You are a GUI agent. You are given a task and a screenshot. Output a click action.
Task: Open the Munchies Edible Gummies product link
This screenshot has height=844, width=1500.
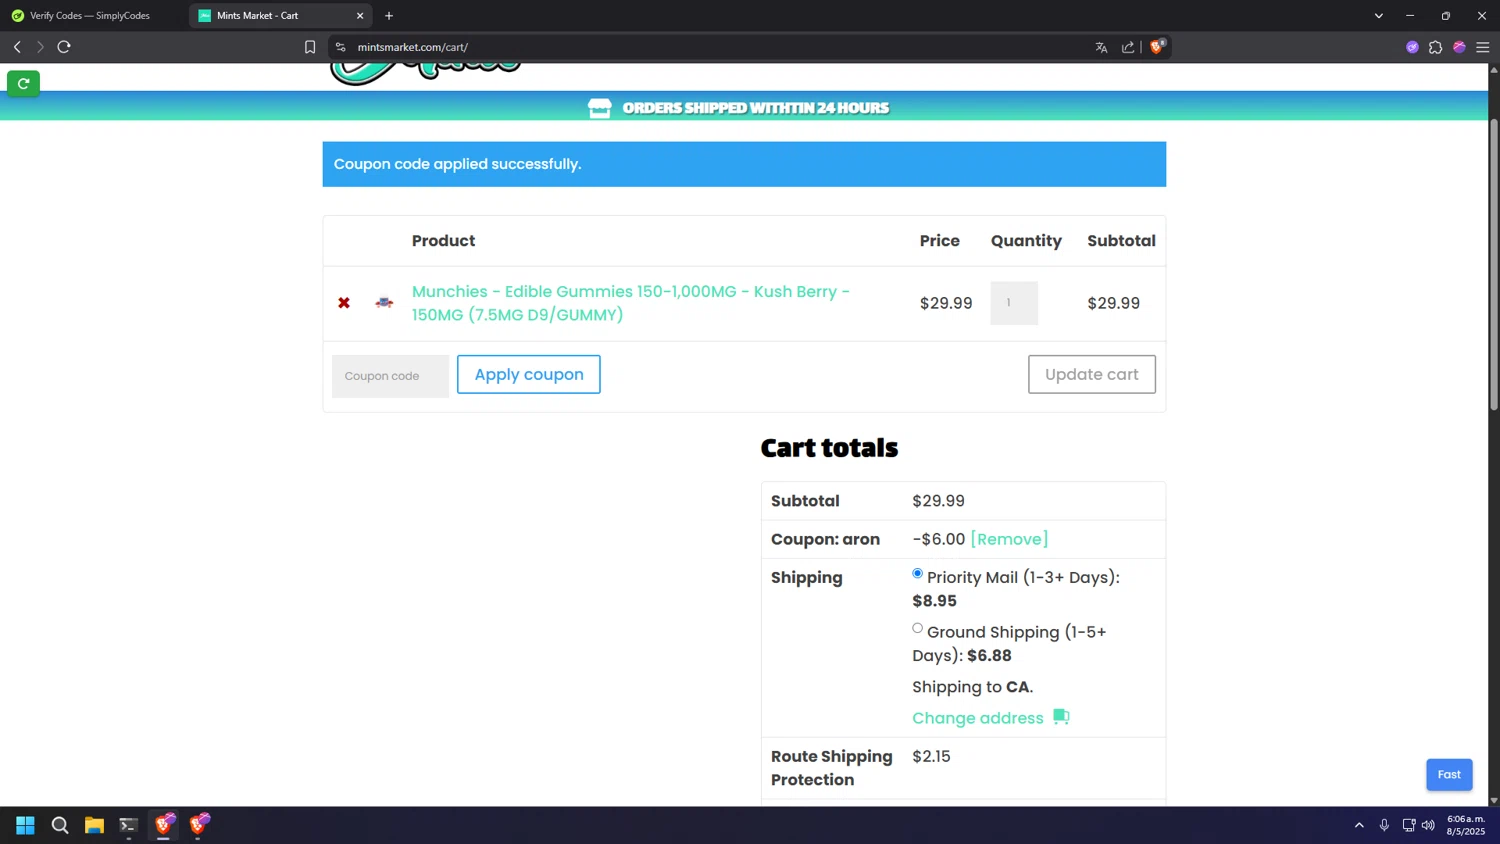coord(631,303)
